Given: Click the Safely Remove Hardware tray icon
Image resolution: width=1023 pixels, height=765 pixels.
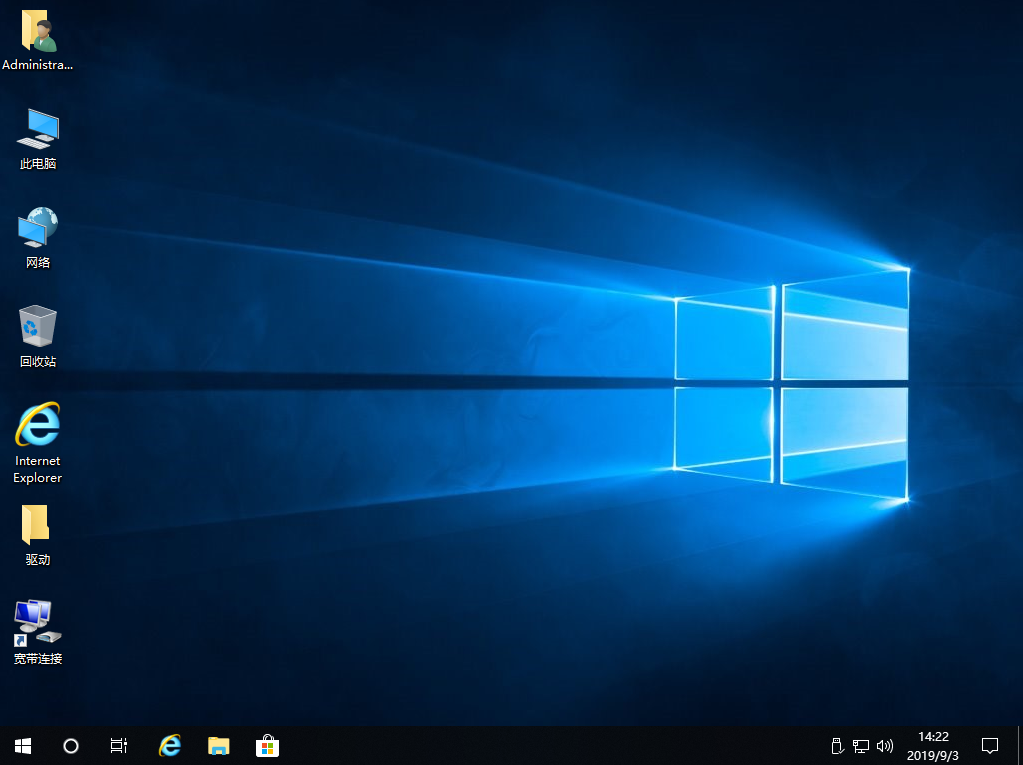Looking at the screenshot, I should click(836, 745).
